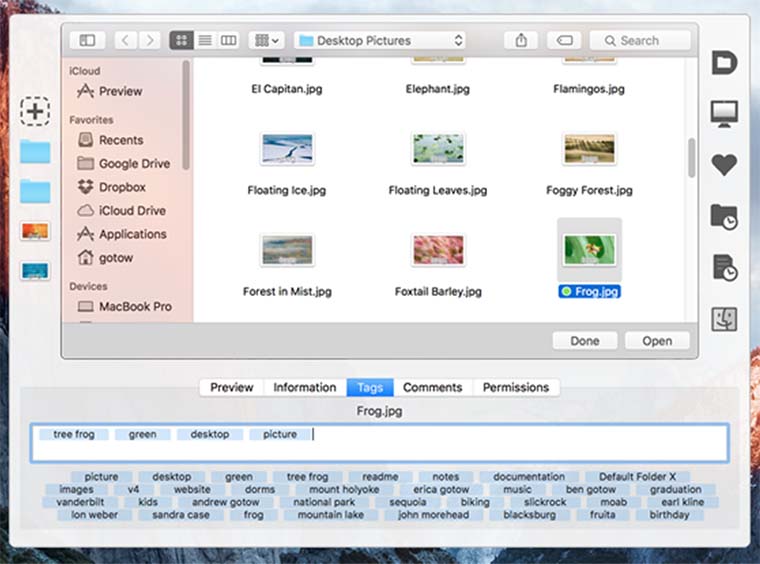This screenshot has width=760, height=564.
Task: Click inside the tags entry field
Action: [x=380, y=443]
